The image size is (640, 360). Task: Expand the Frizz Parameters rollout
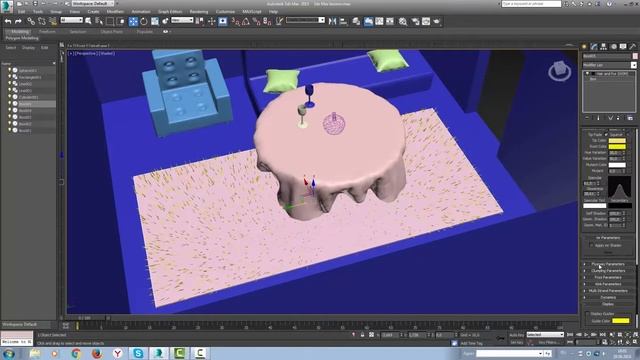pos(608,277)
